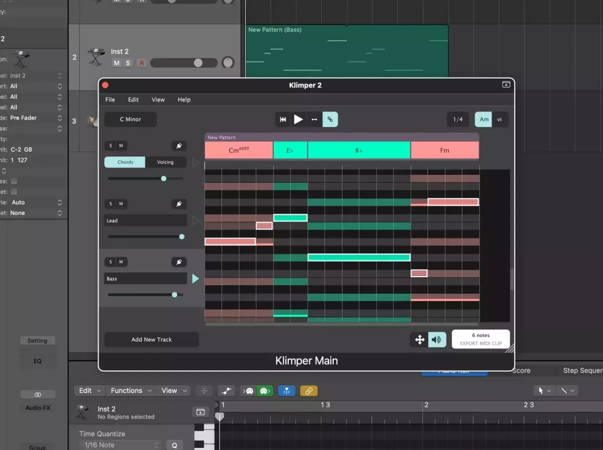This screenshot has width=603, height=450.
Task: Mute the Inst 2 track with M button
Action: point(116,63)
